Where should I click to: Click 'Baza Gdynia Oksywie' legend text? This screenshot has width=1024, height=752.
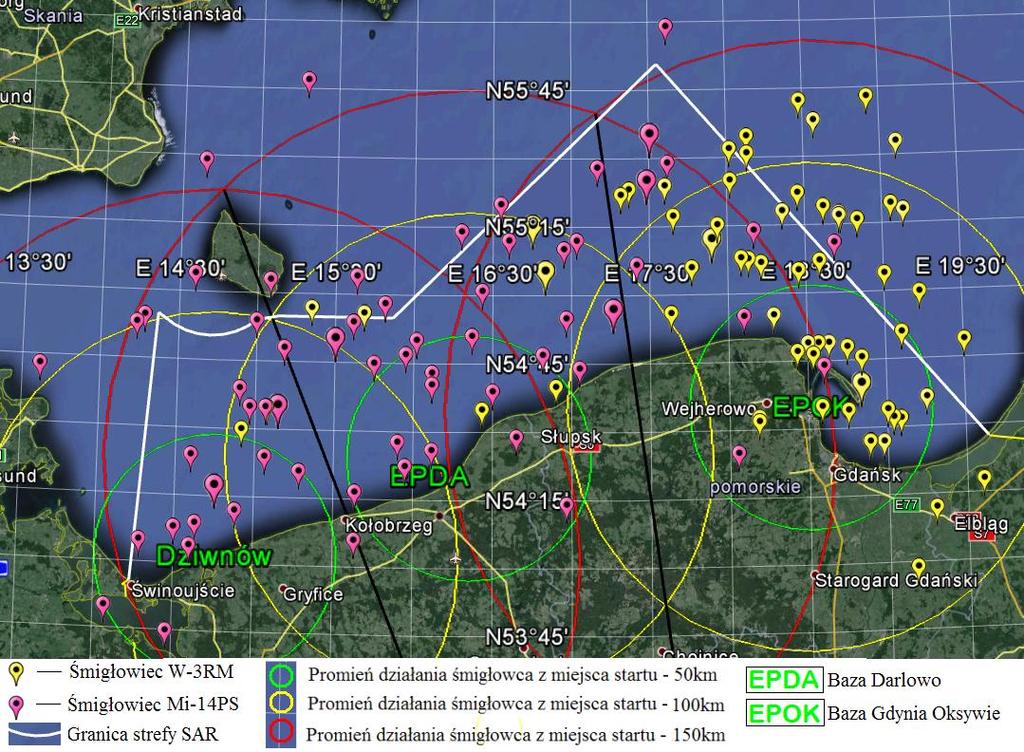914,713
